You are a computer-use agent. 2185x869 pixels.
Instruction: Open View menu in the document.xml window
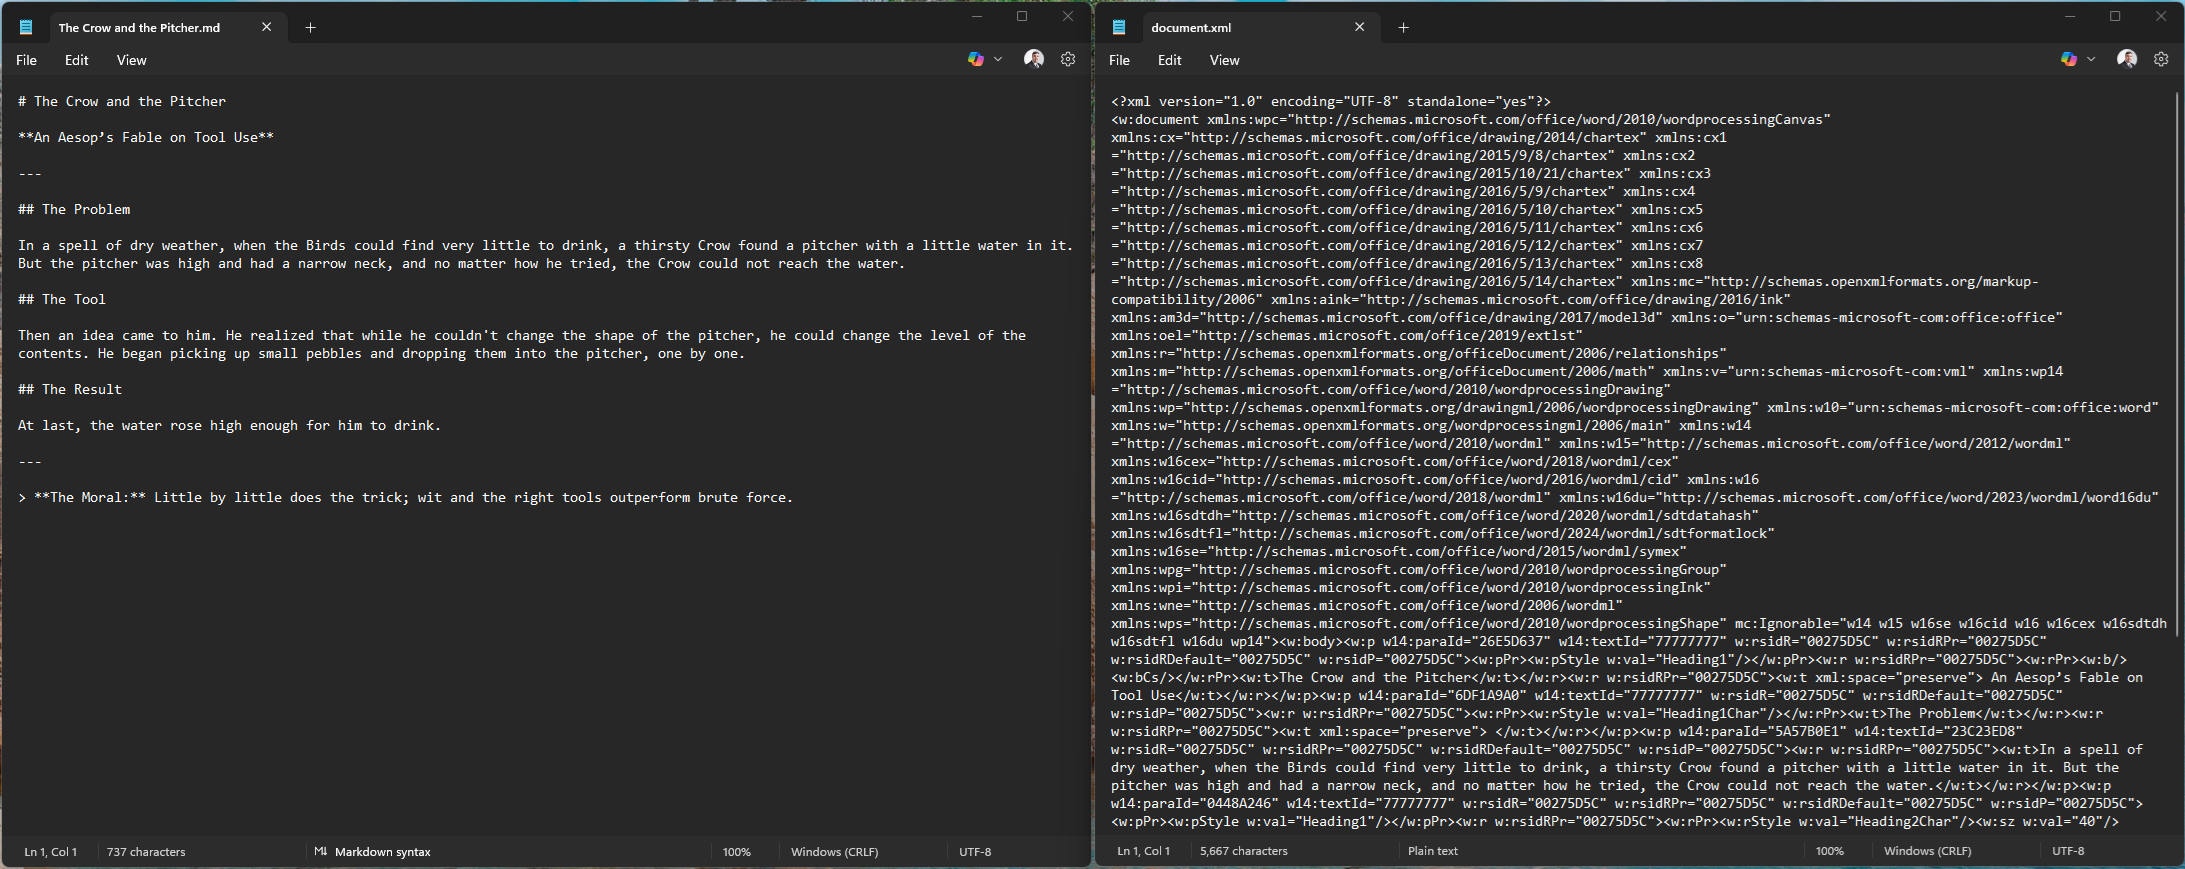point(1224,61)
